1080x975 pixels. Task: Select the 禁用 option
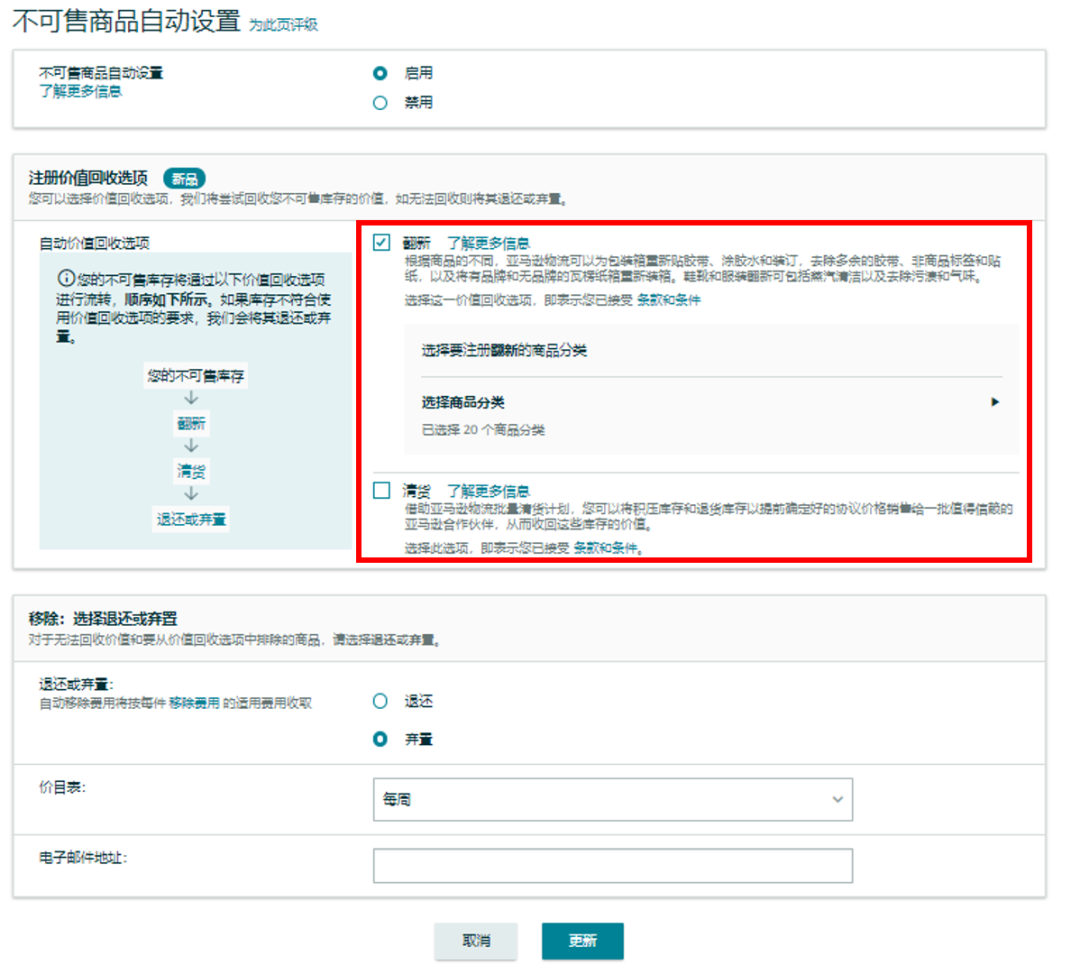point(380,102)
